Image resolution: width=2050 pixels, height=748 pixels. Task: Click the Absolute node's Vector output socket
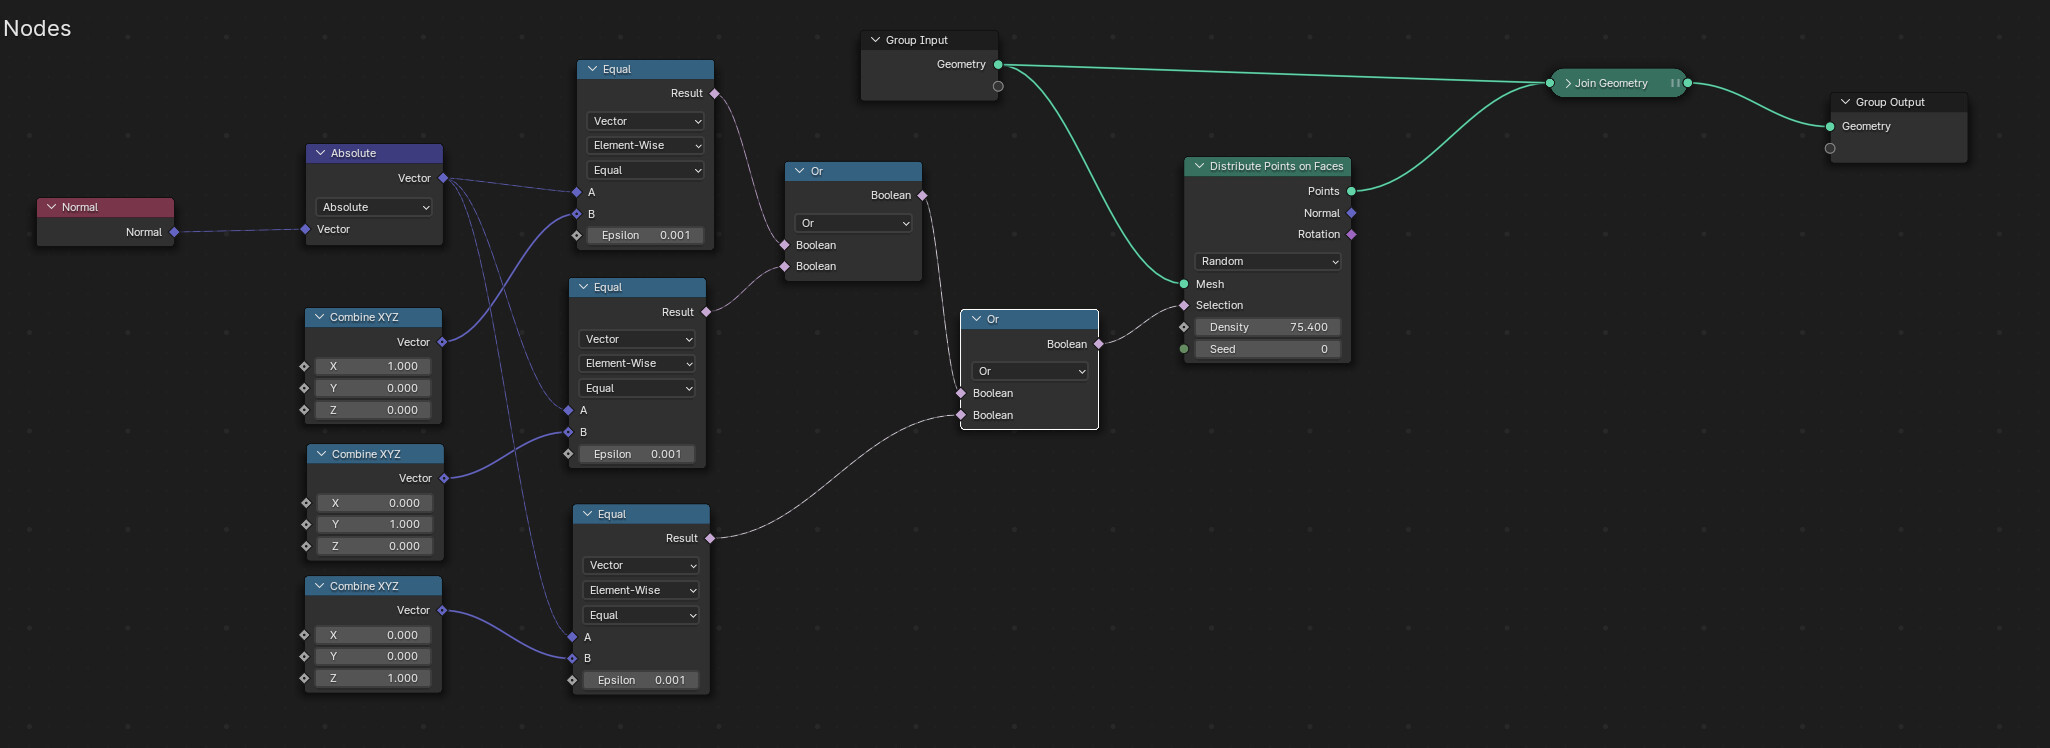tap(443, 178)
